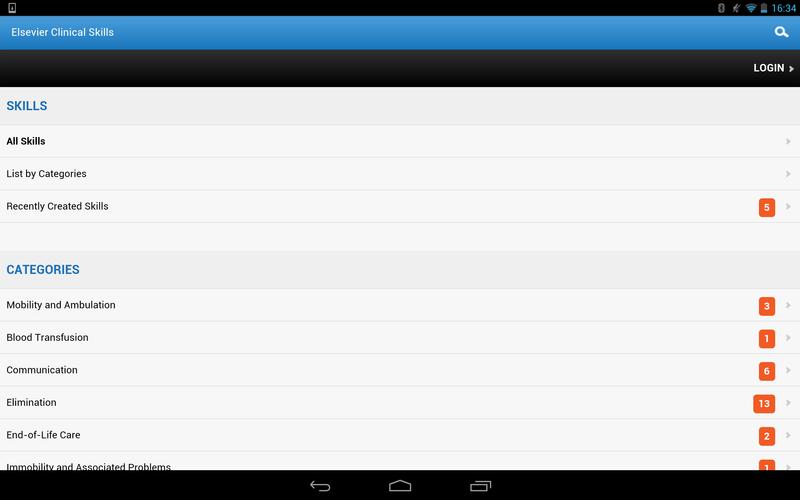Click the orange 5 badge on Recently Created Skills
This screenshot has height=500, width=800.
(x=766, y=207)
